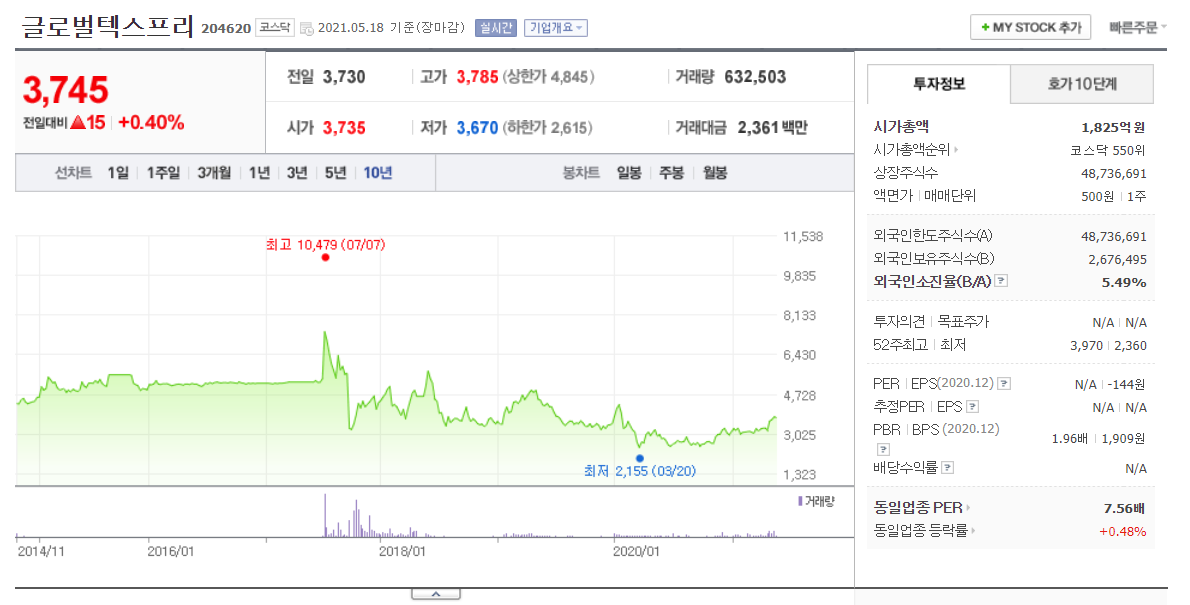Click the stock name 글로벌텍스프리
Image resolution: width=1190 pixels, height=605 pixels.
tap(108, 27)
